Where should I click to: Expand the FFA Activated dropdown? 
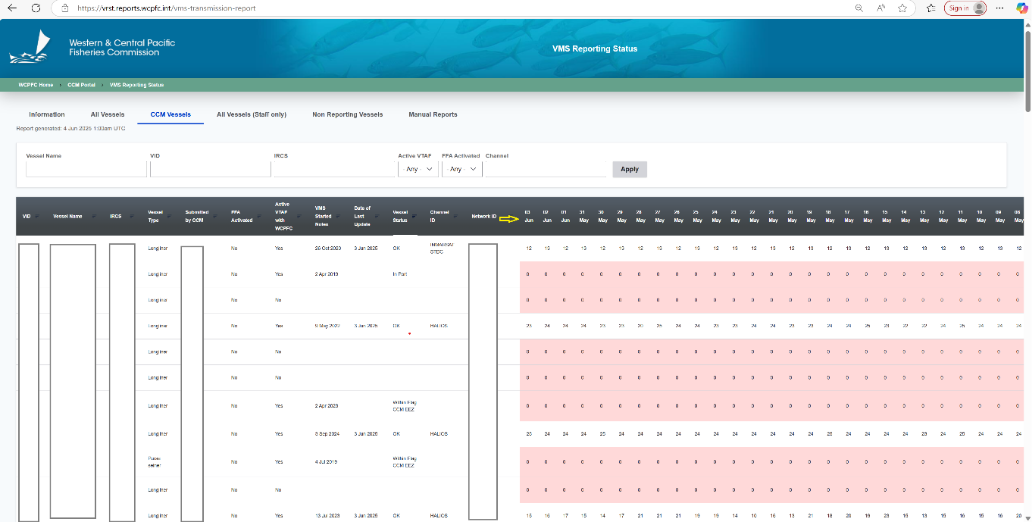point(461,169)
